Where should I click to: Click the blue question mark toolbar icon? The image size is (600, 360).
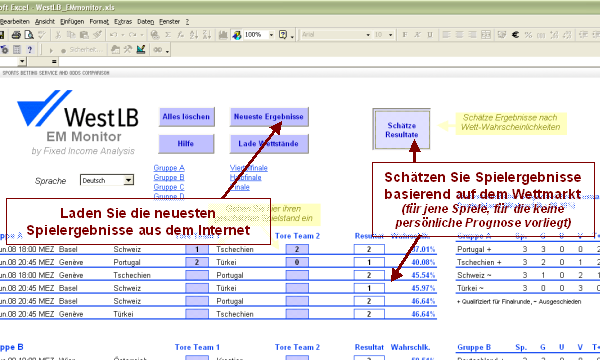point(29,50)
